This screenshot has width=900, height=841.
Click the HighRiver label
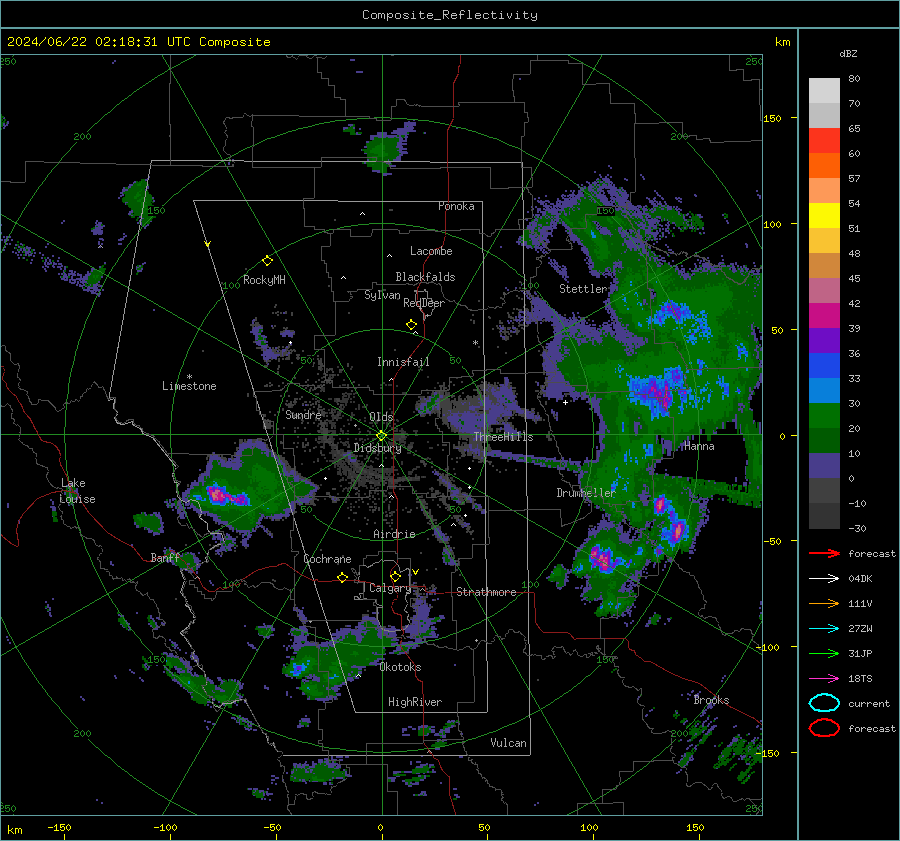coord(415,702)
